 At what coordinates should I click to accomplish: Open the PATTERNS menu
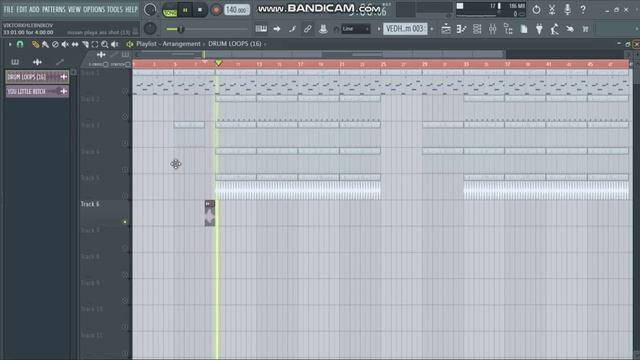[53, 9]
